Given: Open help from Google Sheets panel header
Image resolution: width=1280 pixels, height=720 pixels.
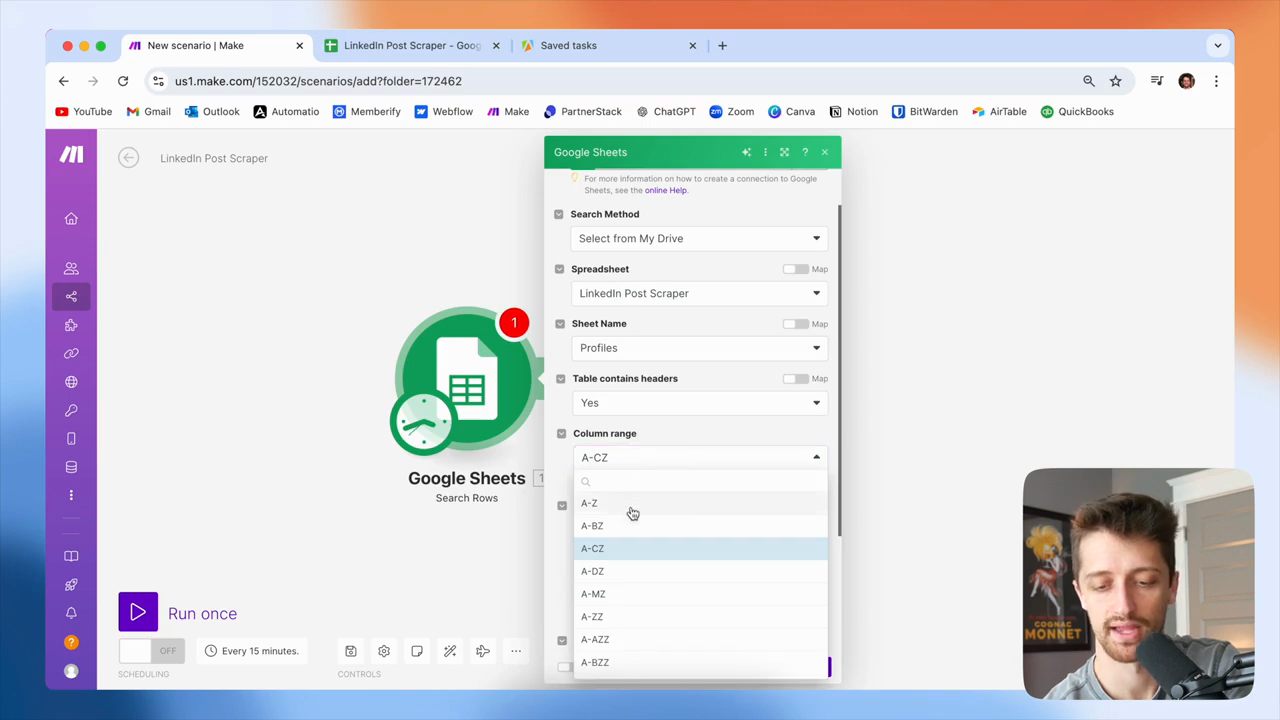Looking at the screenshot, I should pos(805,152).
